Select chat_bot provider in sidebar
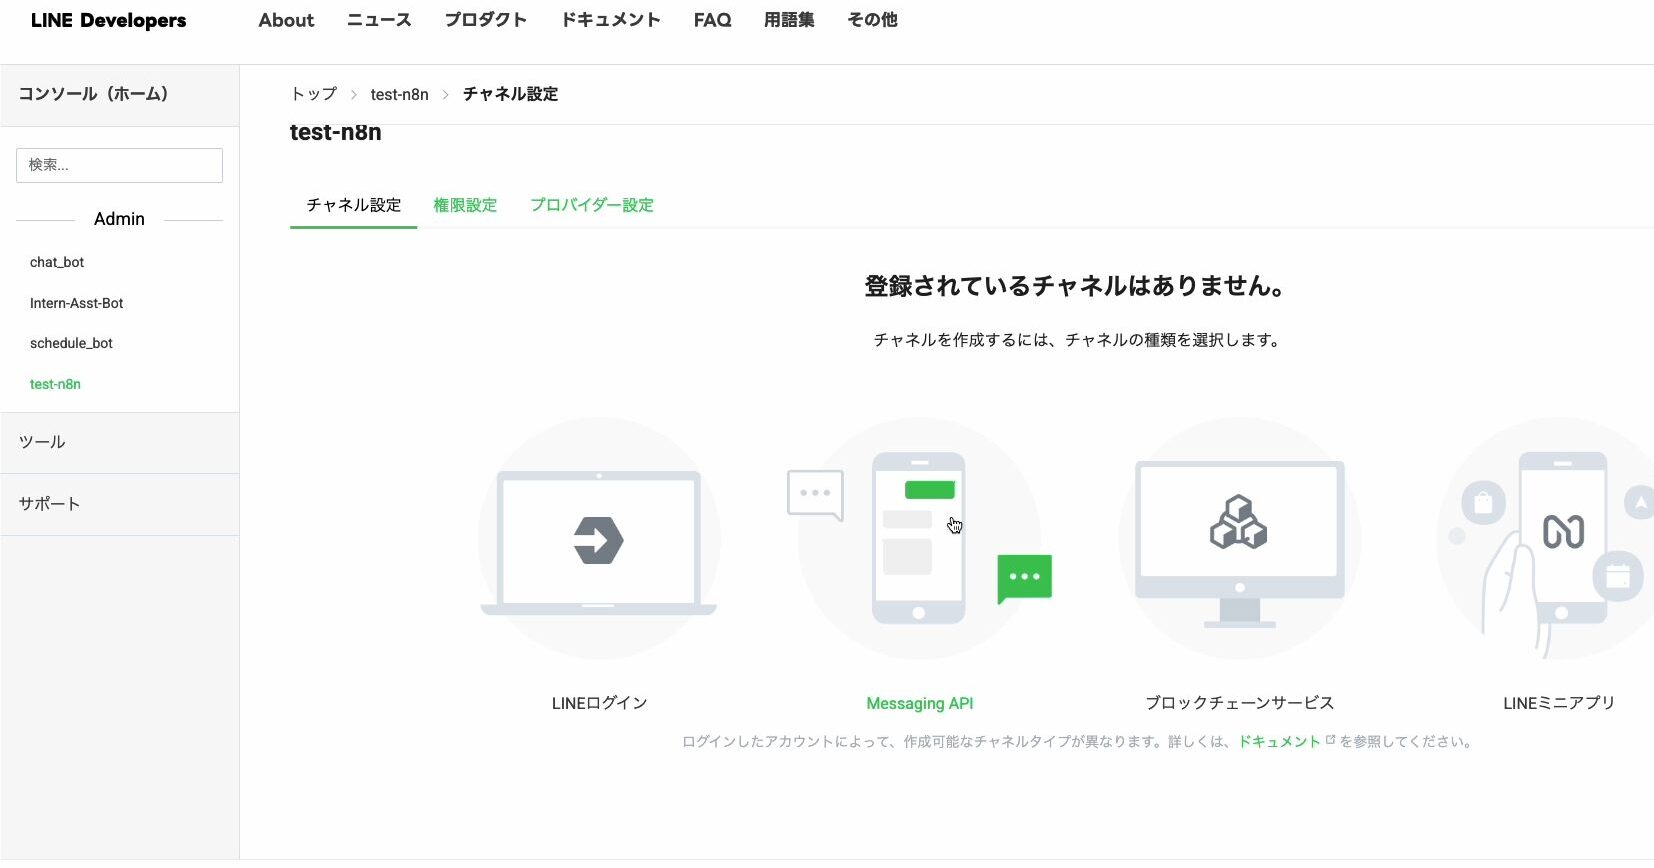The height and width of the screenshot is (868, 1654). pyautogui.click(x=57, y=262)
